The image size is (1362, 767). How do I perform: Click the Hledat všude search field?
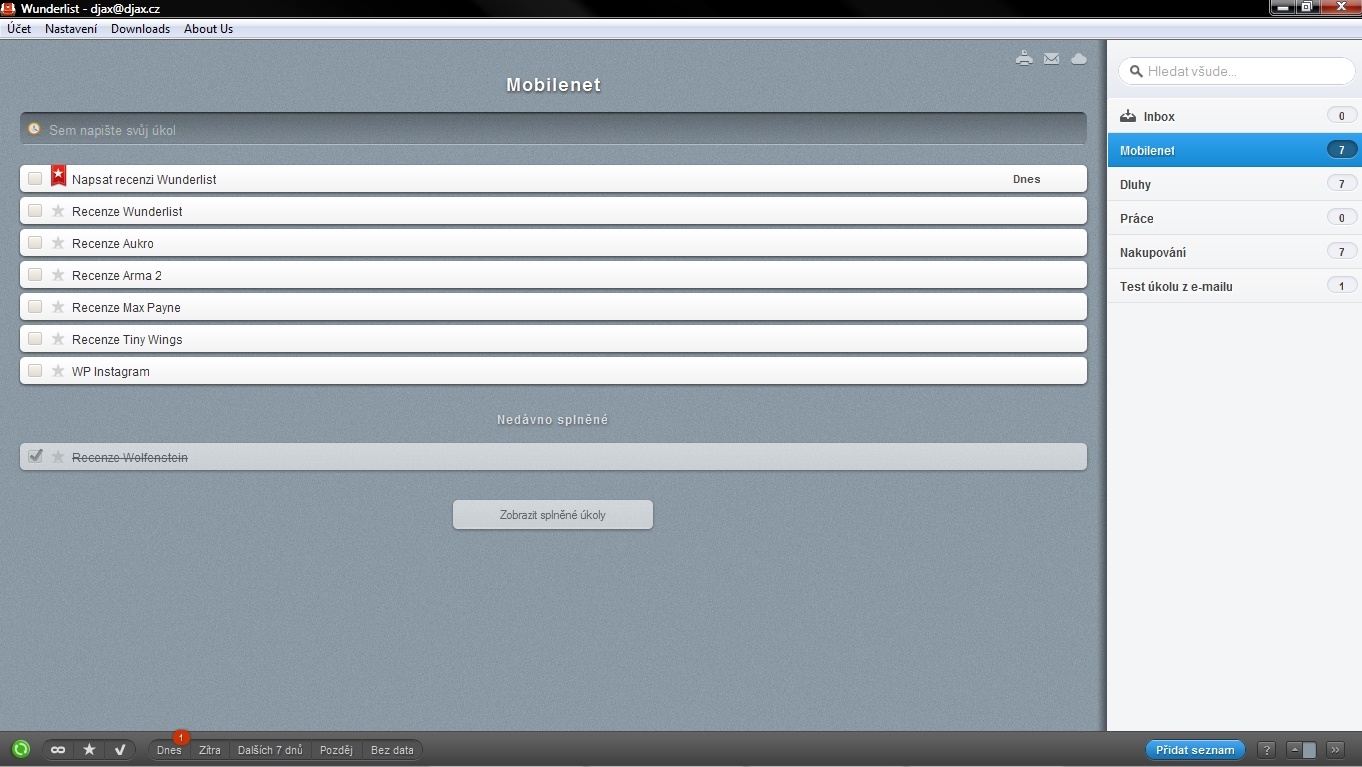[1237, 71]
